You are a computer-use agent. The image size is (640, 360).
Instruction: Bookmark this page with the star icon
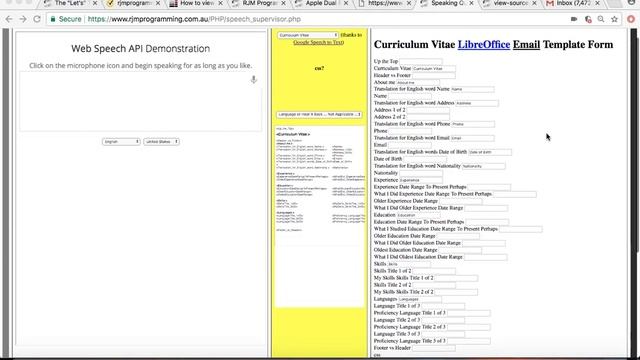(614, 19)
